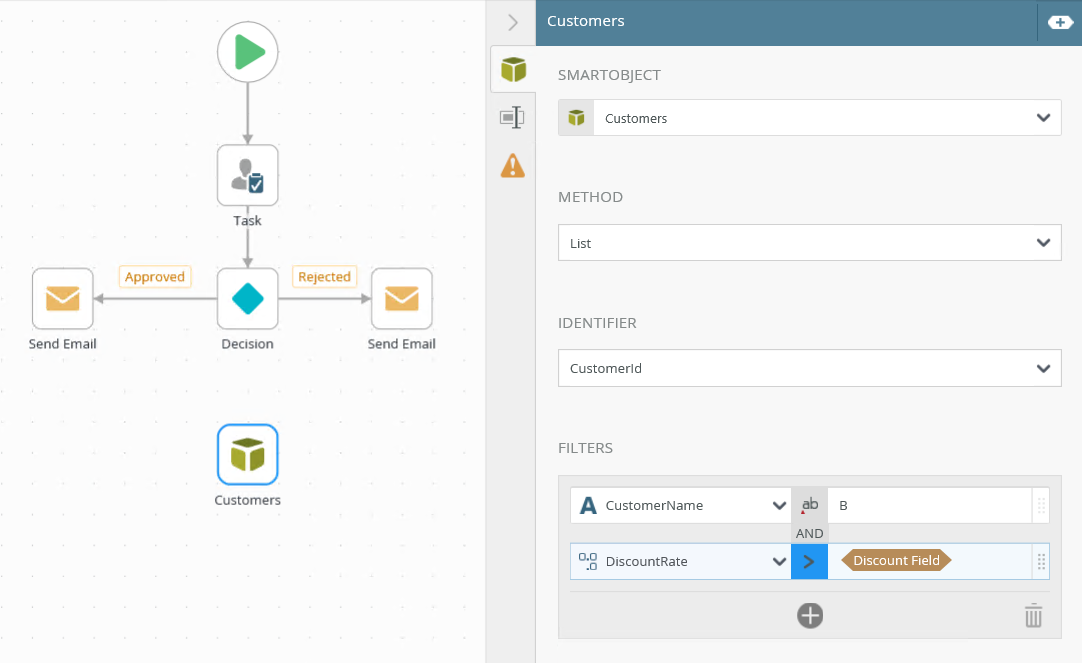Click the filter value field containing B
This screenshot has height=663, width=1082.
point(929,505)
